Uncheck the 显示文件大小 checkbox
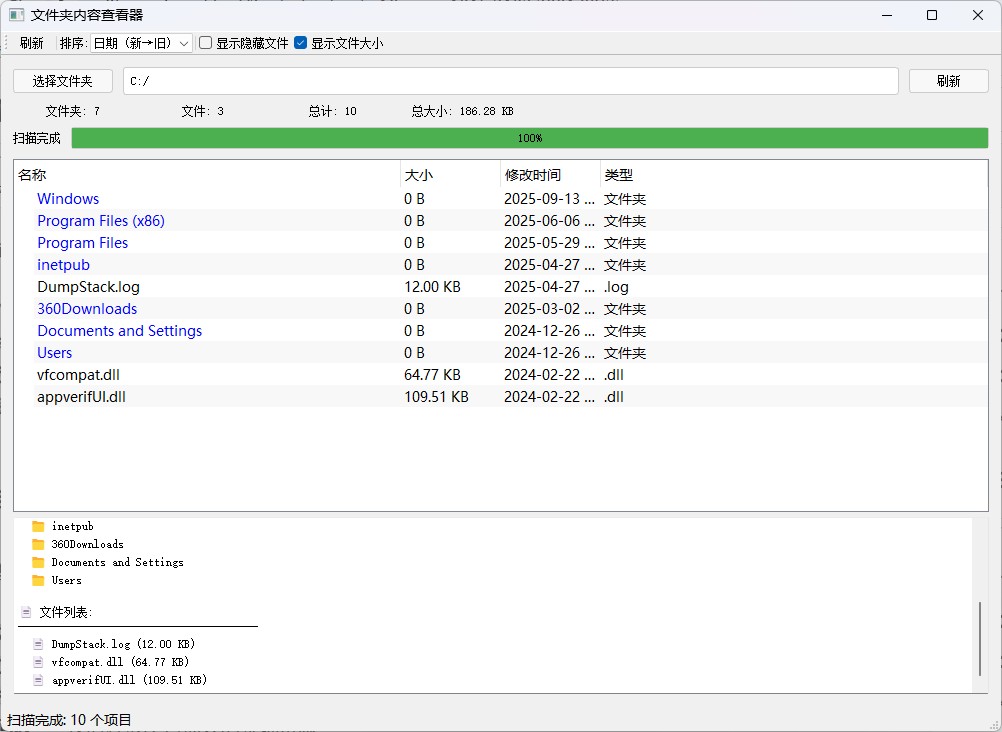Screen dimensions: 1002x732 301,43
